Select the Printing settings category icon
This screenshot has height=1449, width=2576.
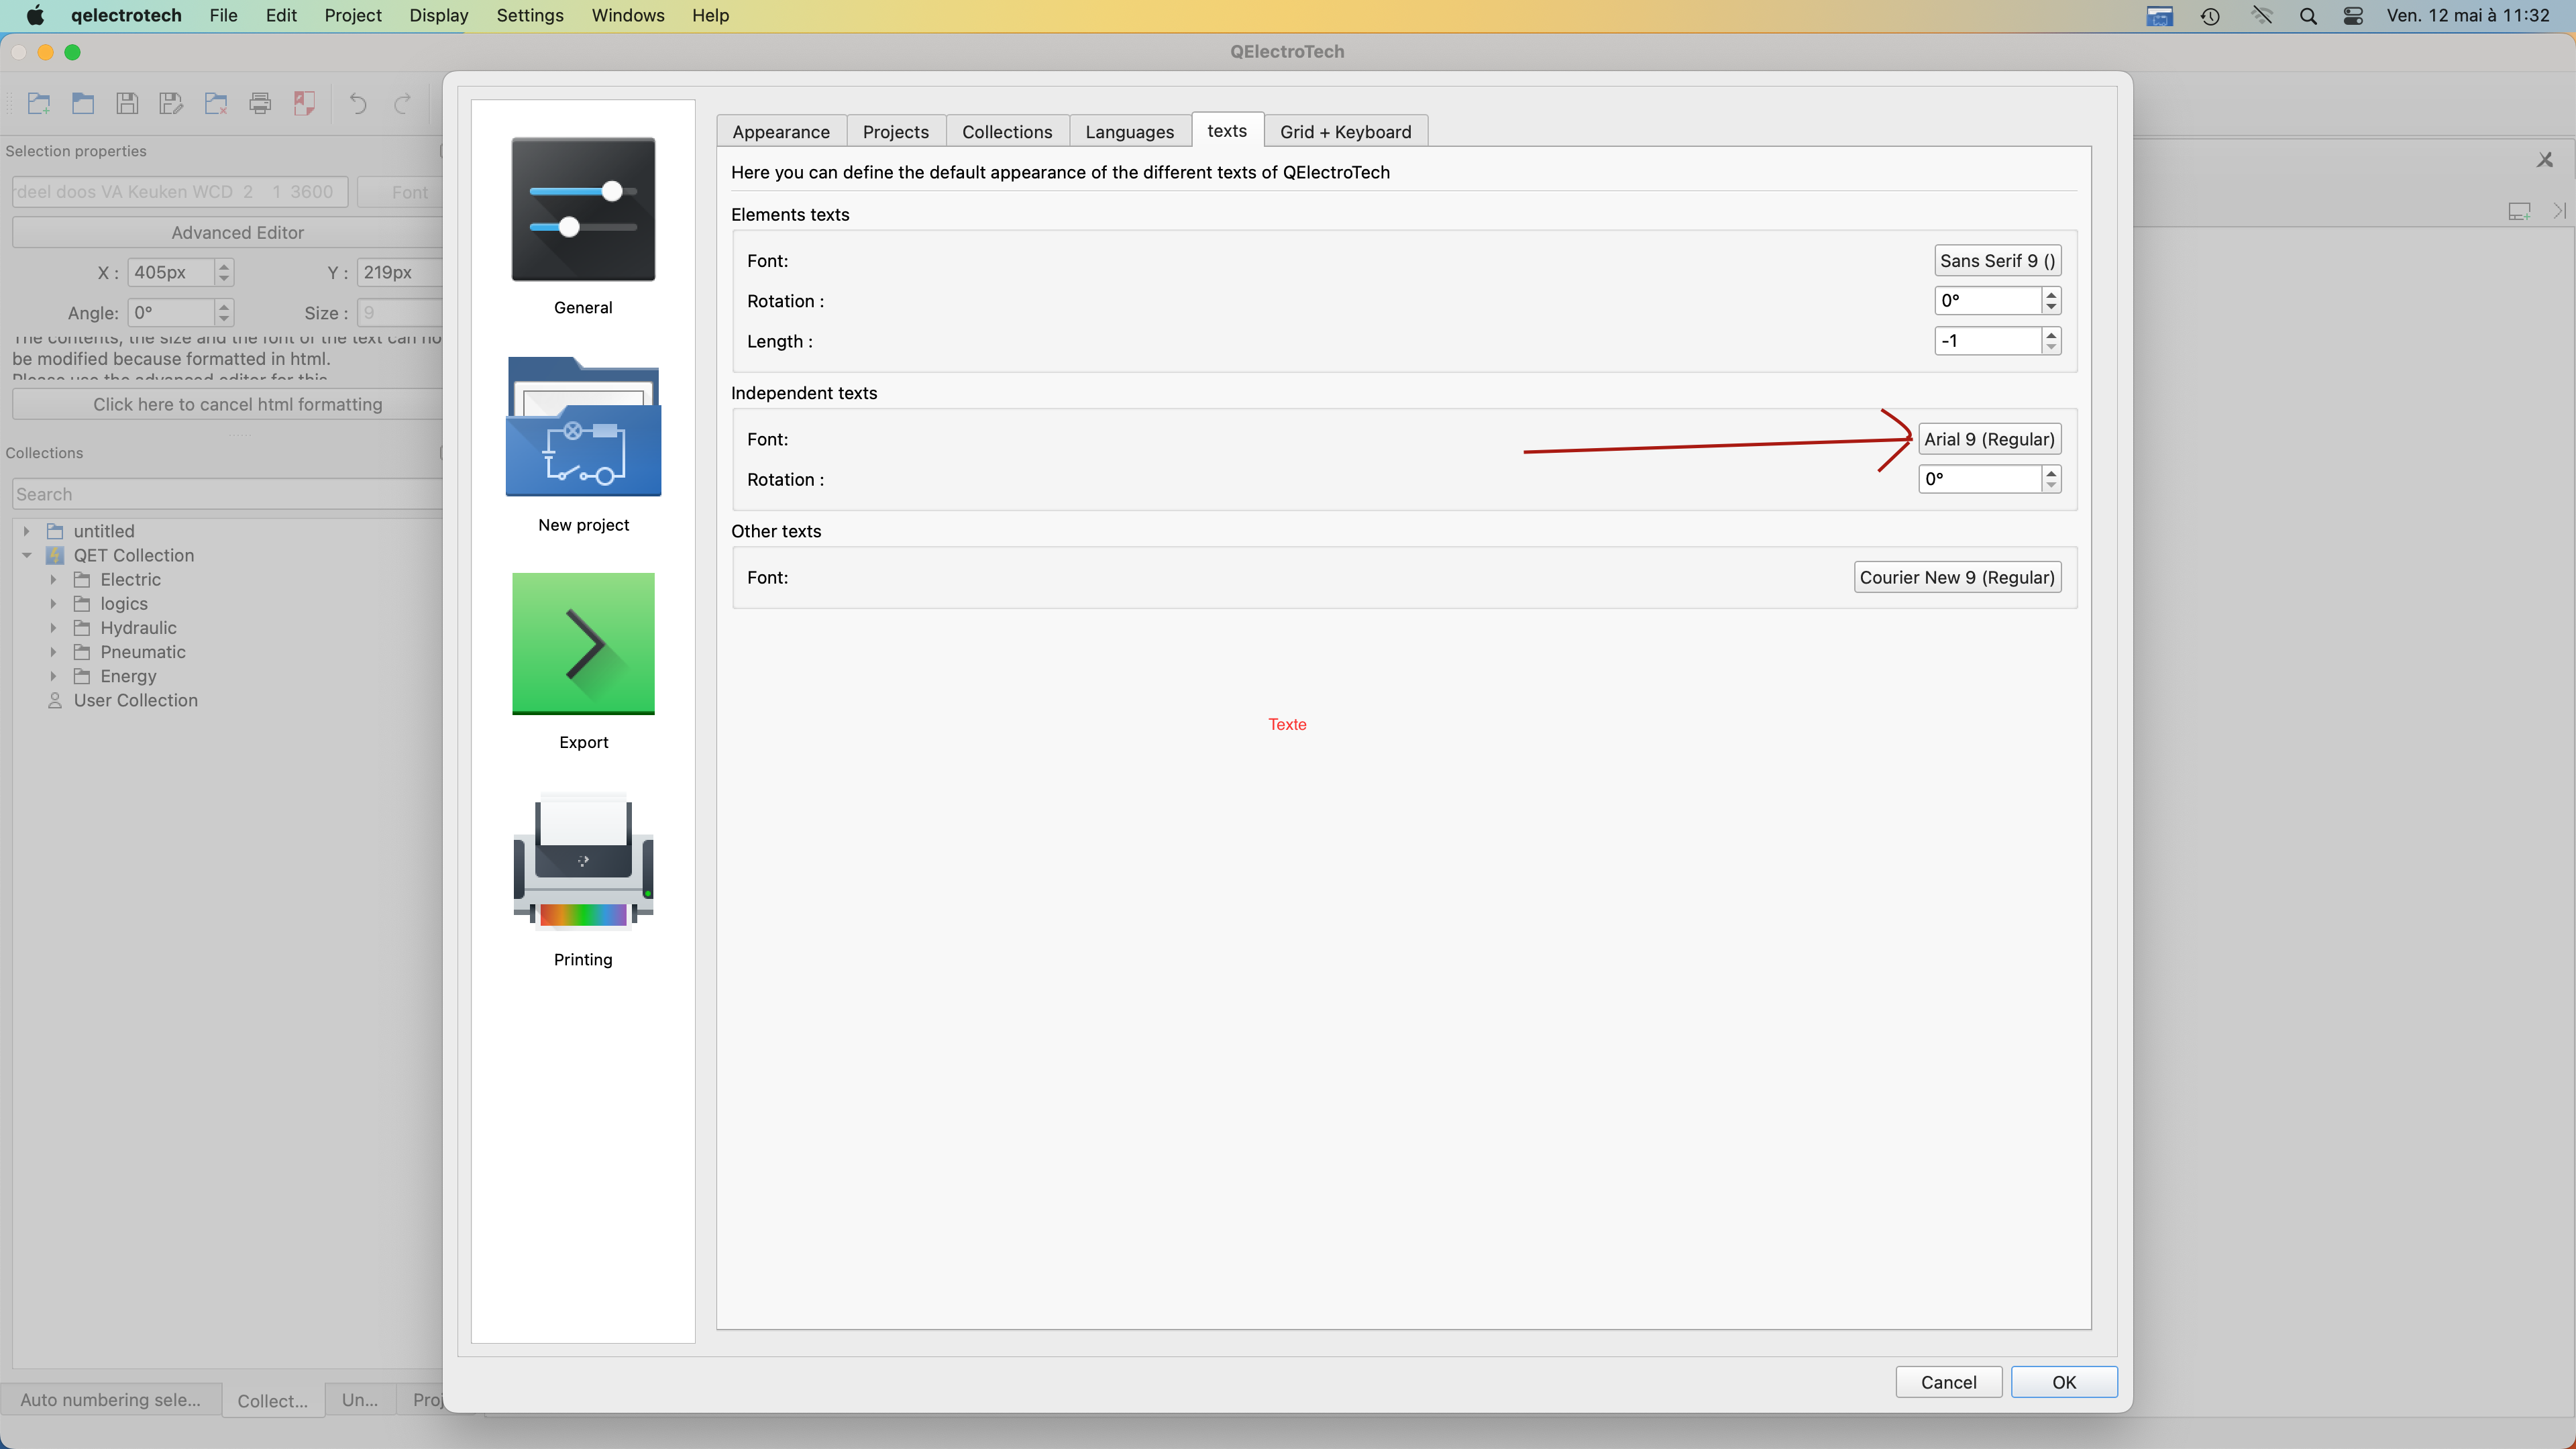(x=583, y=862)
